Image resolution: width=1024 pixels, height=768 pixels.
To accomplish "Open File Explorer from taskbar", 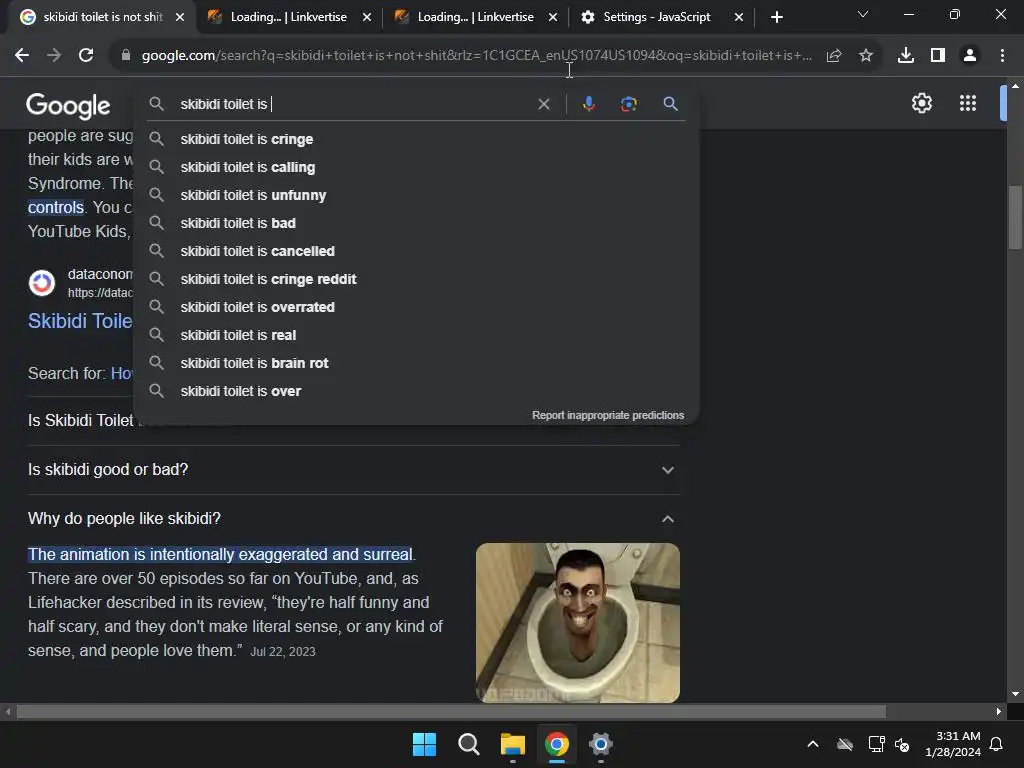I will point(513,744).
